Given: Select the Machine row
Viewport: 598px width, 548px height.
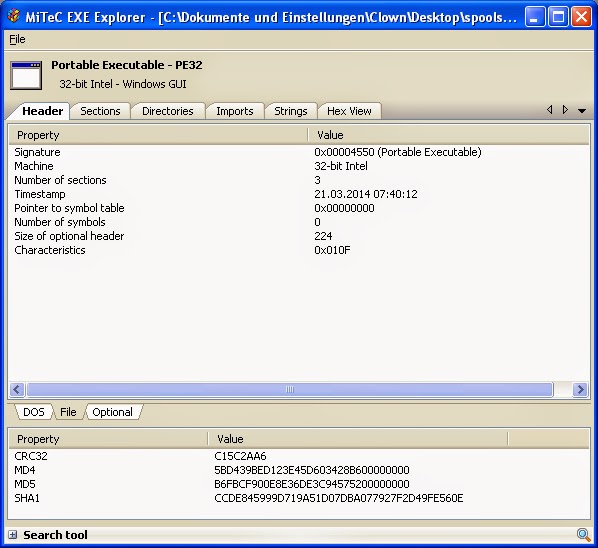Looking at the screenshot, I should pos(299,166).
